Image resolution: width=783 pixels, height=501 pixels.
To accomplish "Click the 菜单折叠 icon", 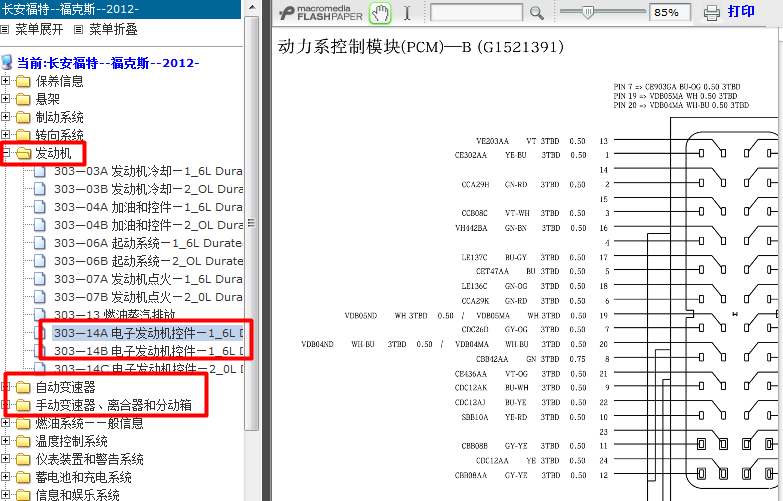I will [78, 29].
